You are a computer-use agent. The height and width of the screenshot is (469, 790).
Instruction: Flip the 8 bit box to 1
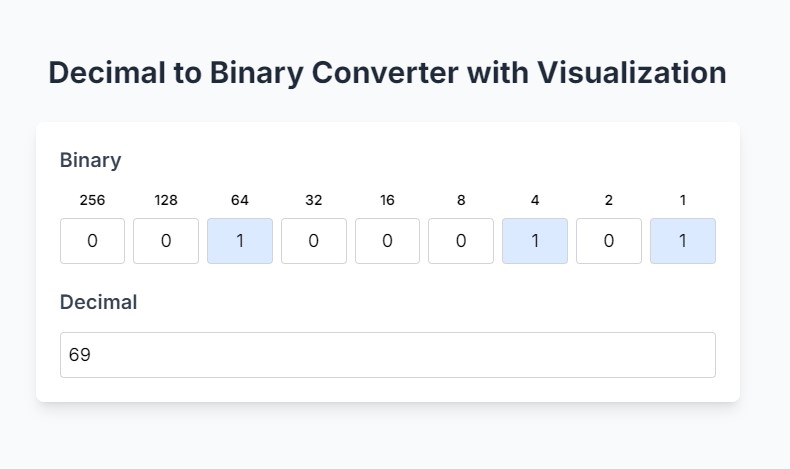pos(461,241)
